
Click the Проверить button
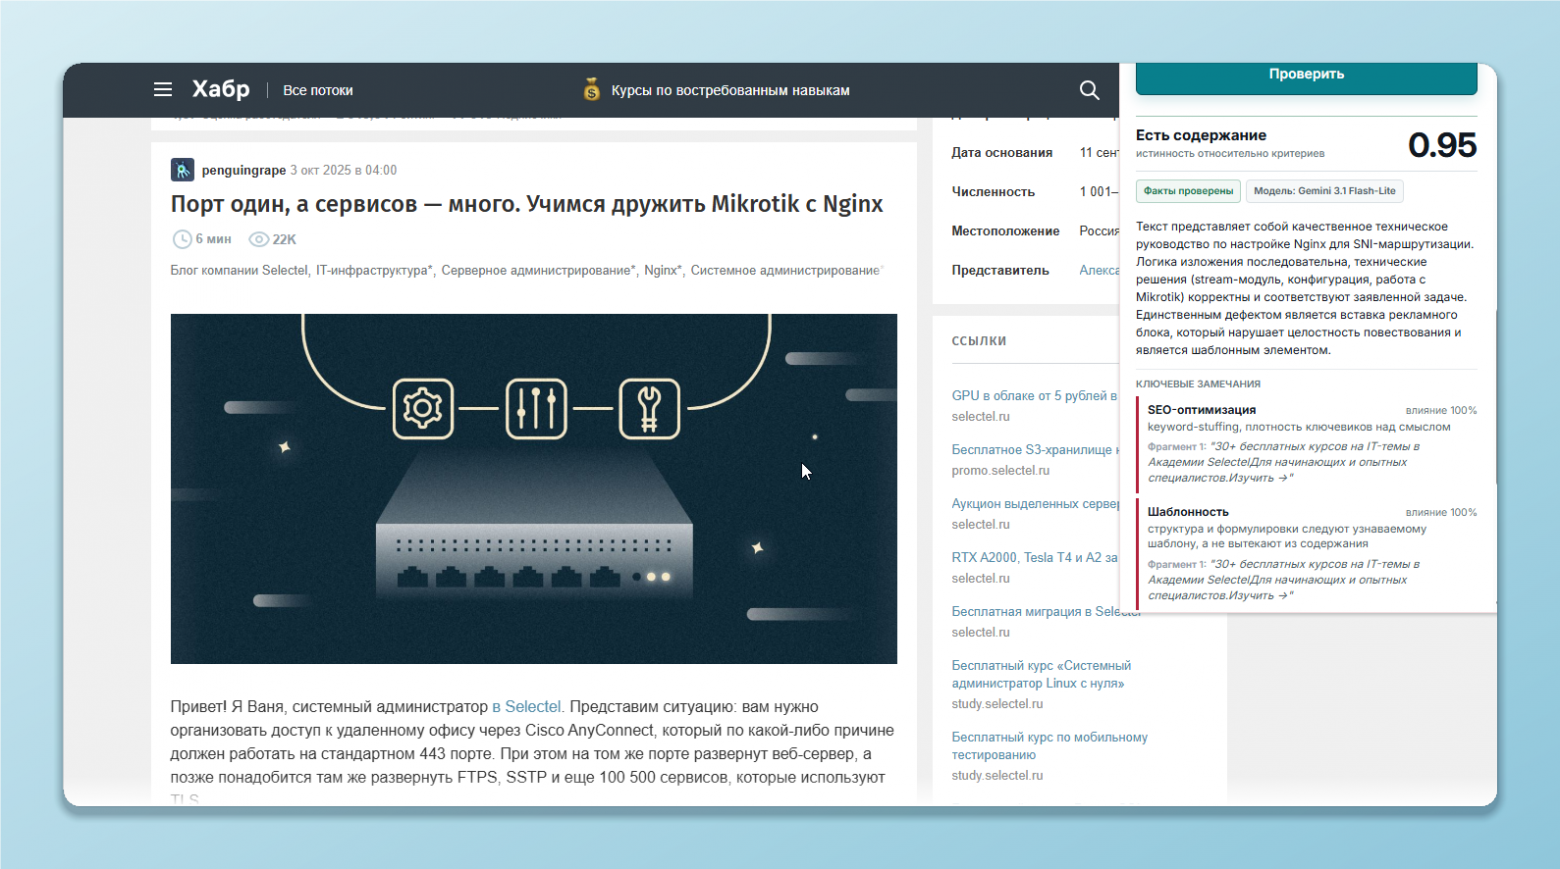click(x=1306, y=77)
